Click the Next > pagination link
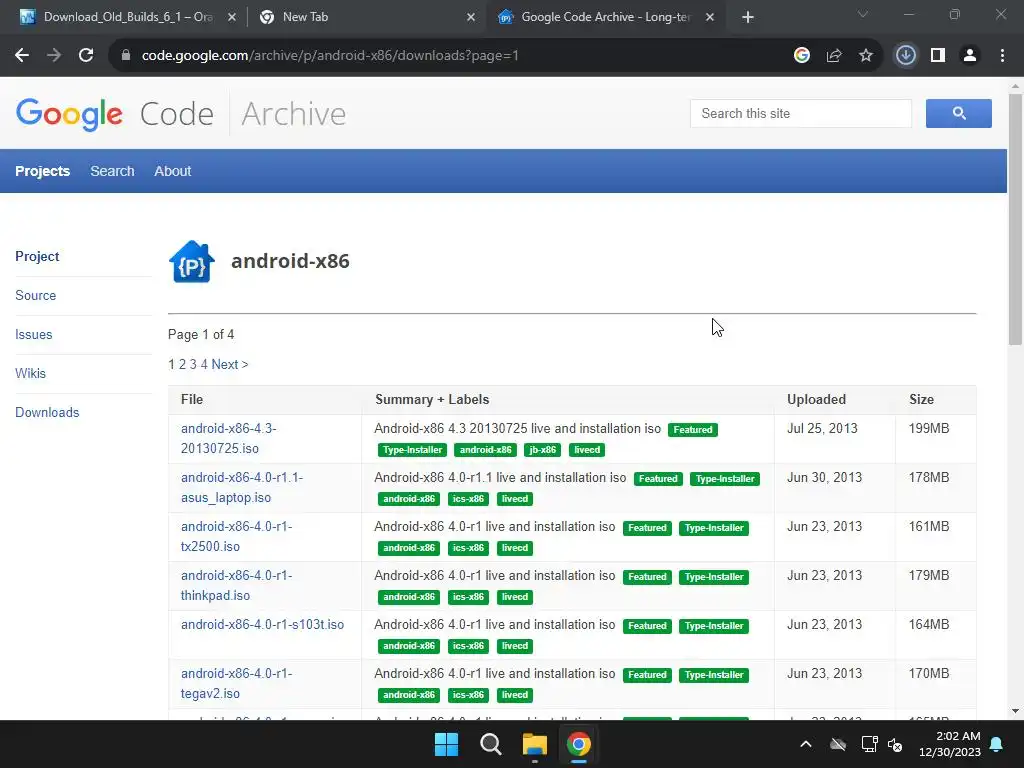1024x768 pixels. pyautogui.click(x=230, y=364)
